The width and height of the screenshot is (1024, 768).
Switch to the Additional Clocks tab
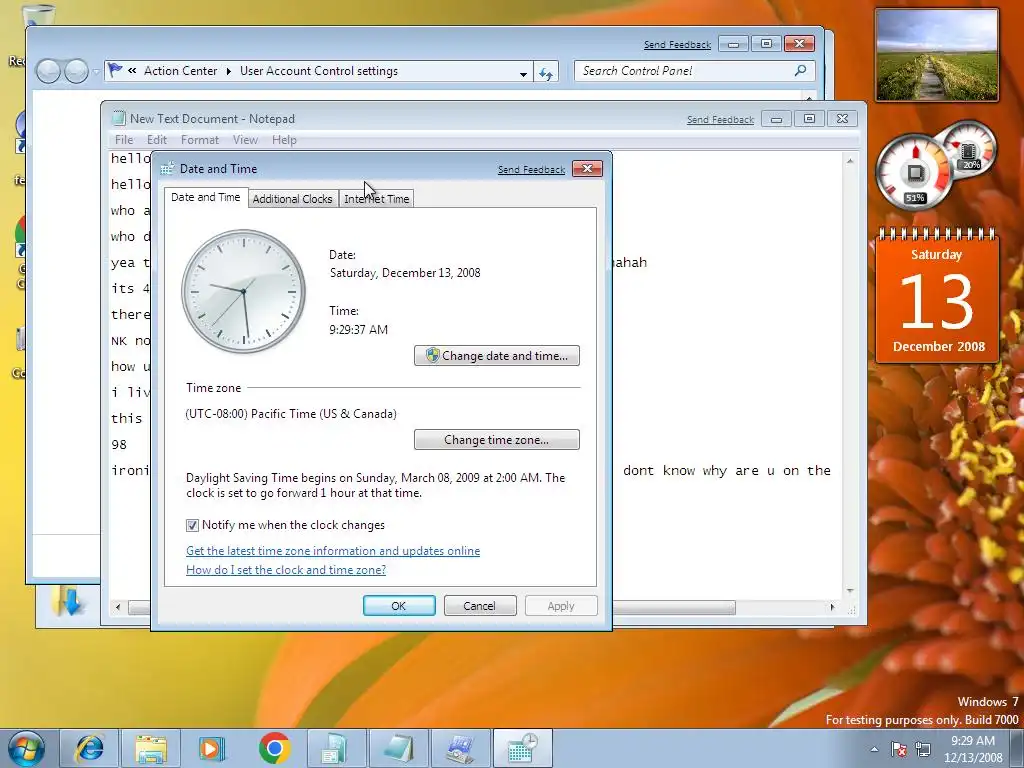click(x=293, y=199)
